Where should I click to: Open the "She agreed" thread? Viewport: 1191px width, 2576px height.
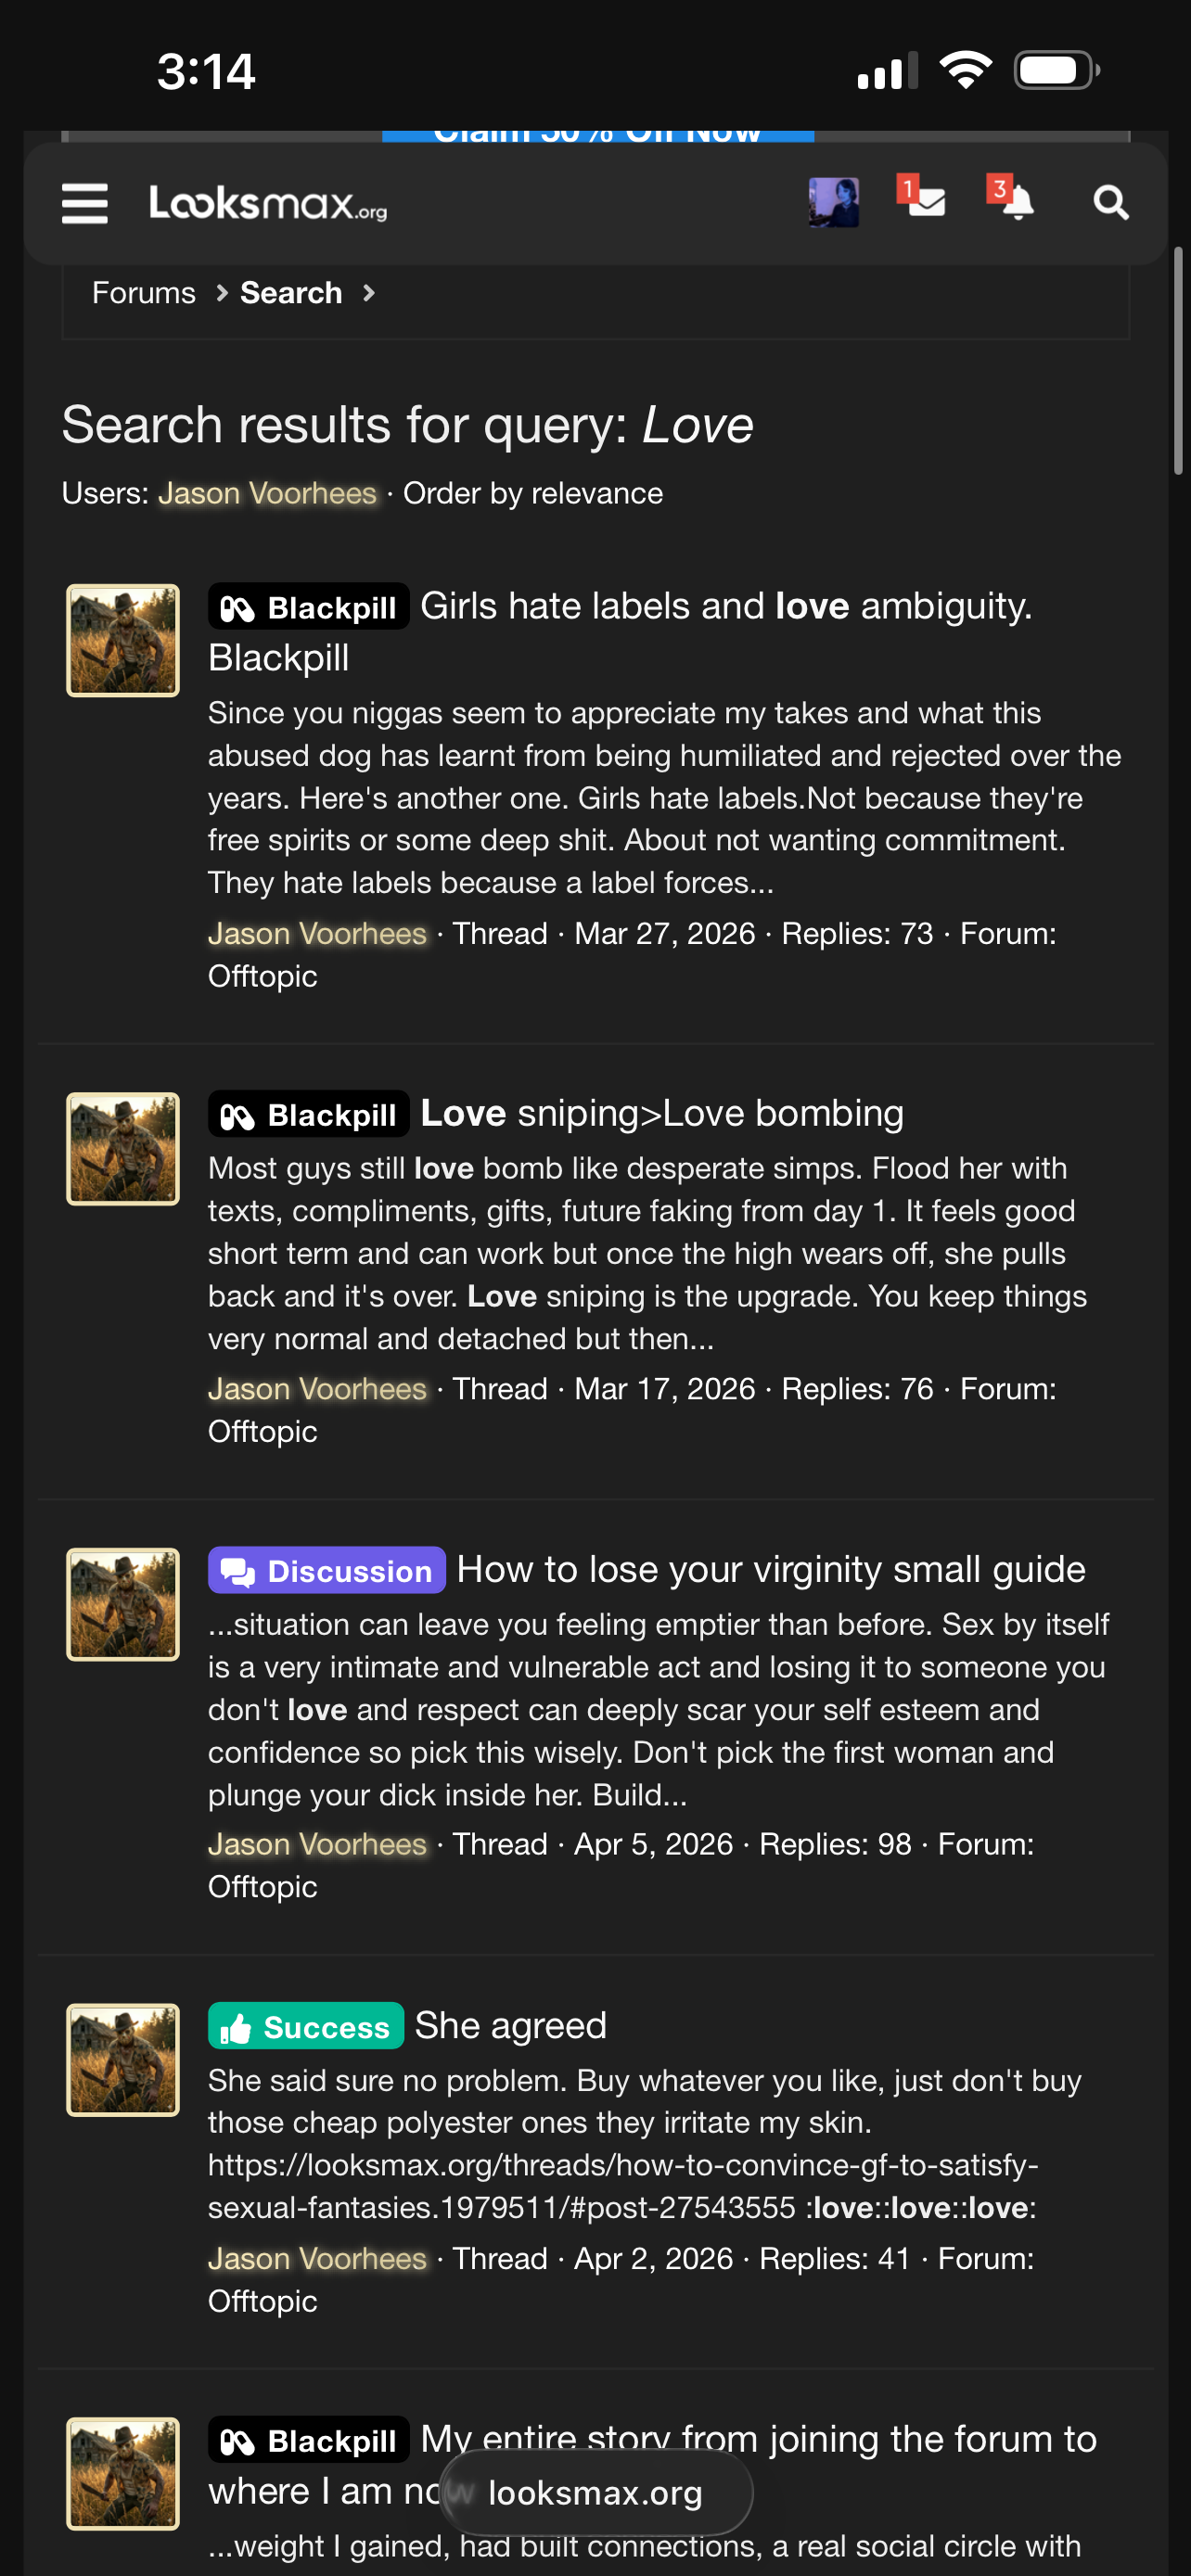[510, 2026]
